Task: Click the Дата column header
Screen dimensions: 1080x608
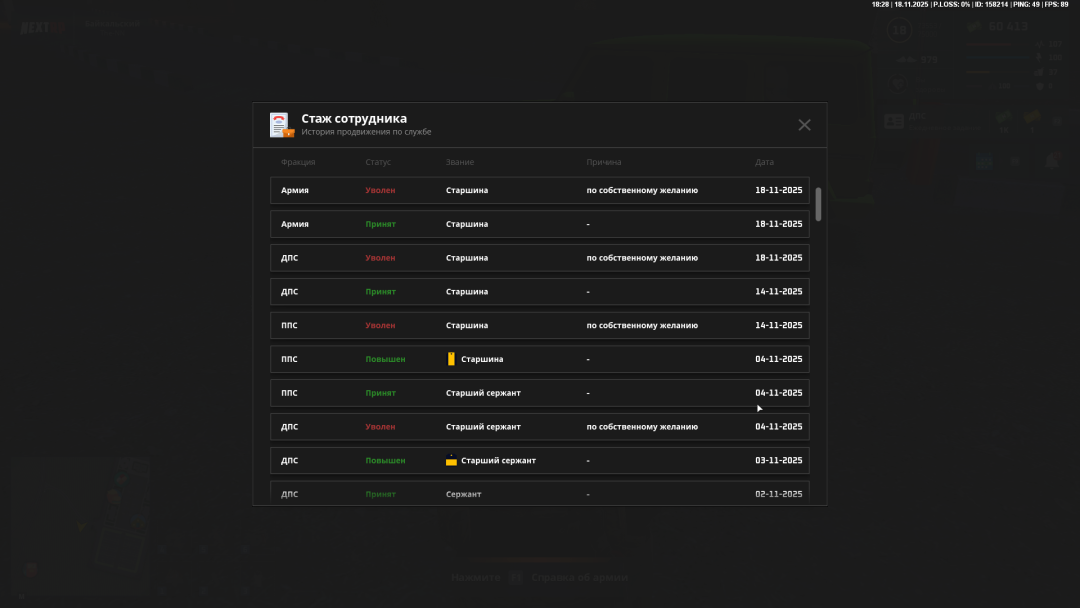Action: 764,162
